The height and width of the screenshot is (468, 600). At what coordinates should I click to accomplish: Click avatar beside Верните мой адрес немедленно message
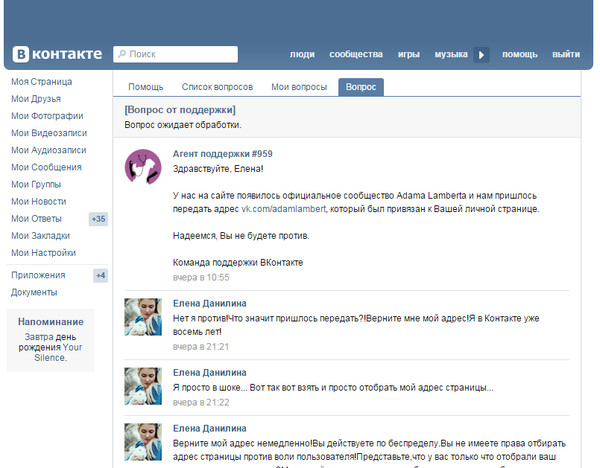pos(143,442)
